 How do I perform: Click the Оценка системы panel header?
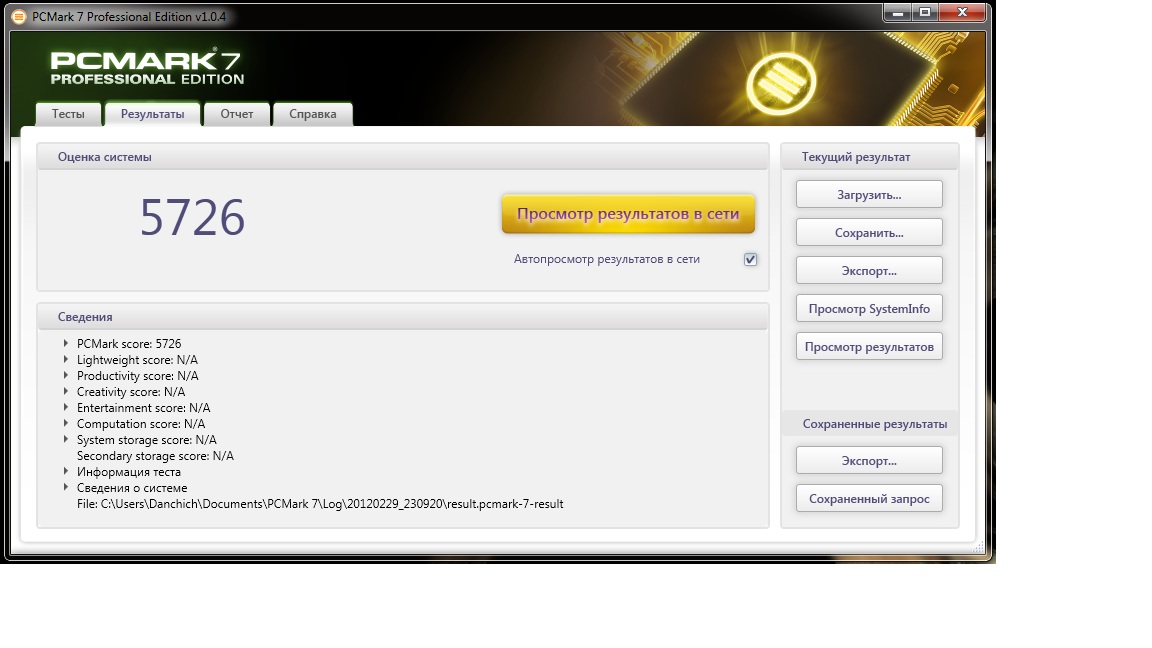[403, 156]
